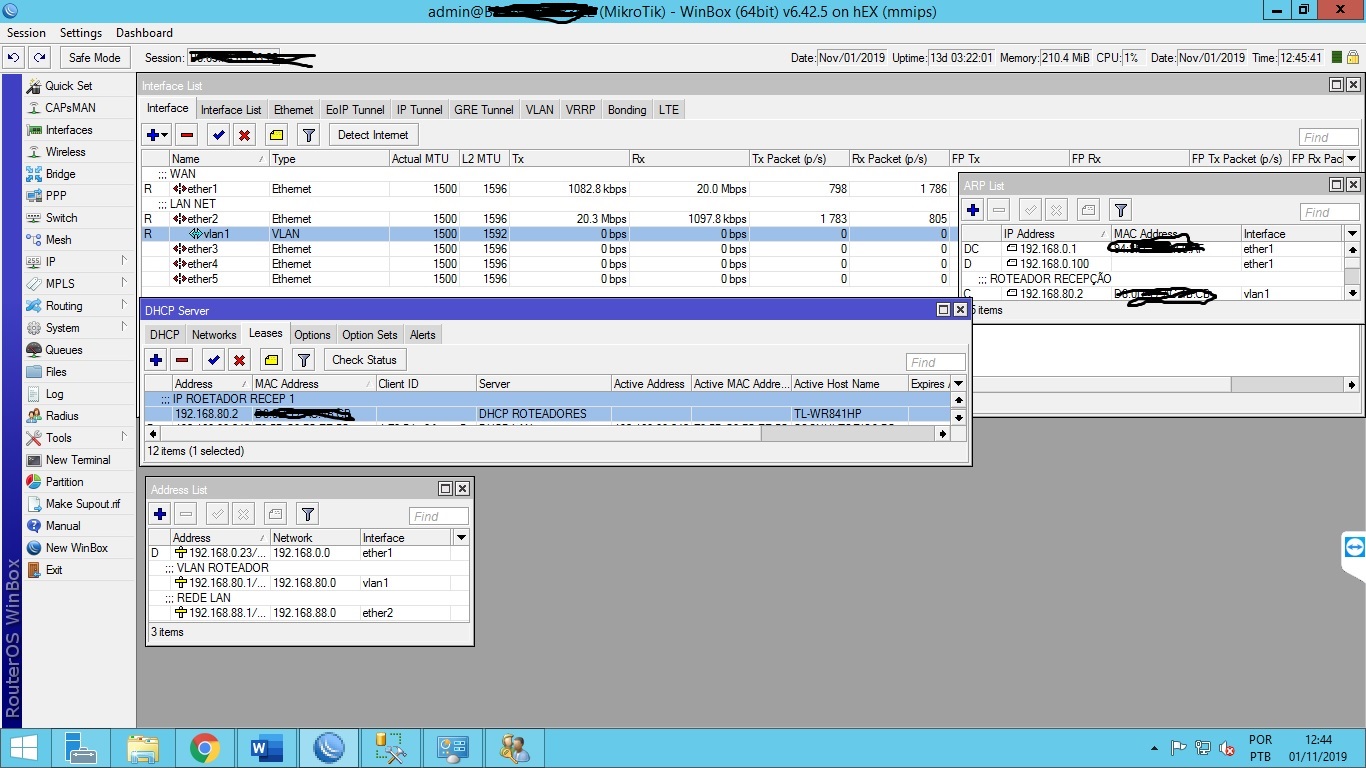Image resolution: width=1366 pixels, height=768 pixels.
Task: Open the Settings menu
Action: coord(81,33)
